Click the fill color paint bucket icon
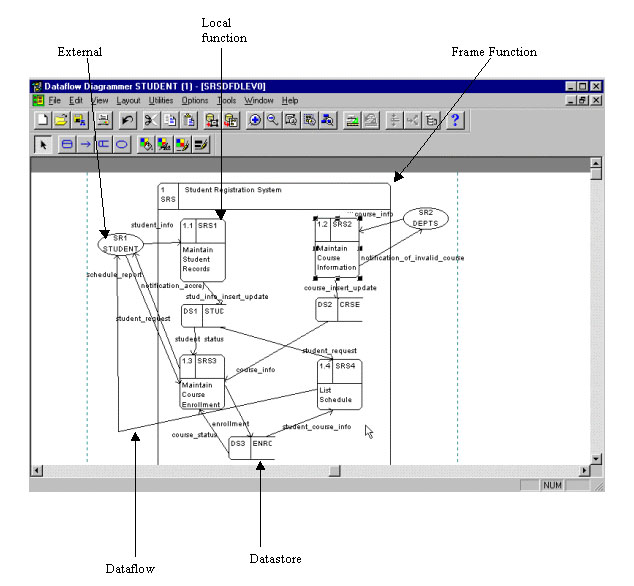The width and height of the screenshot is (634, 586). click(x=146, y=144)
